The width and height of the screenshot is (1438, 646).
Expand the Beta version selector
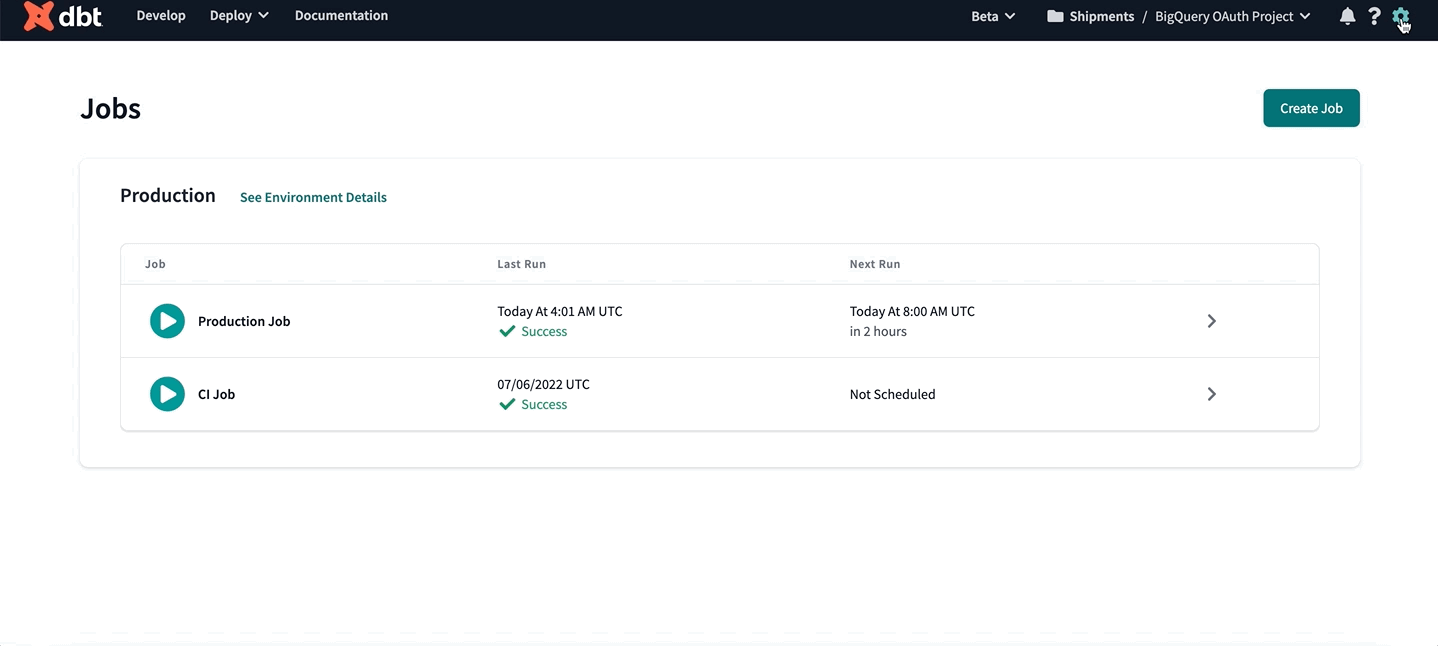pos(992,15)
